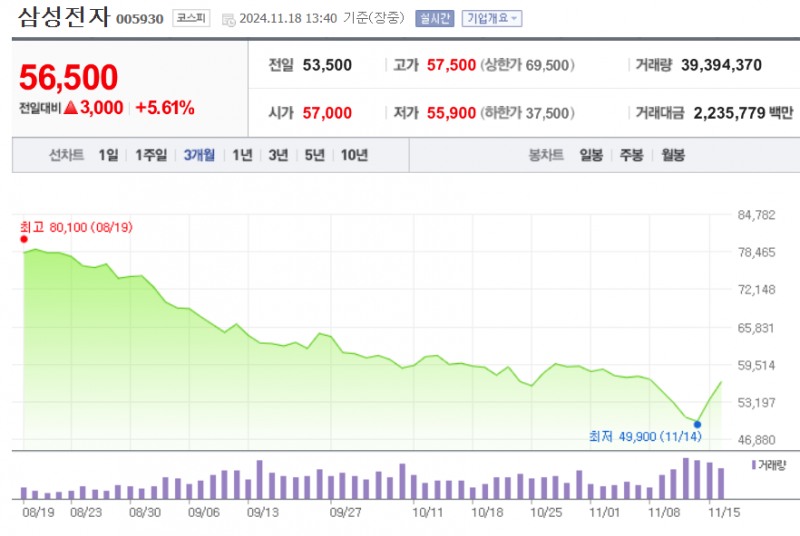Click the calendar icon beside the date
800x536 pixels.
228,19
